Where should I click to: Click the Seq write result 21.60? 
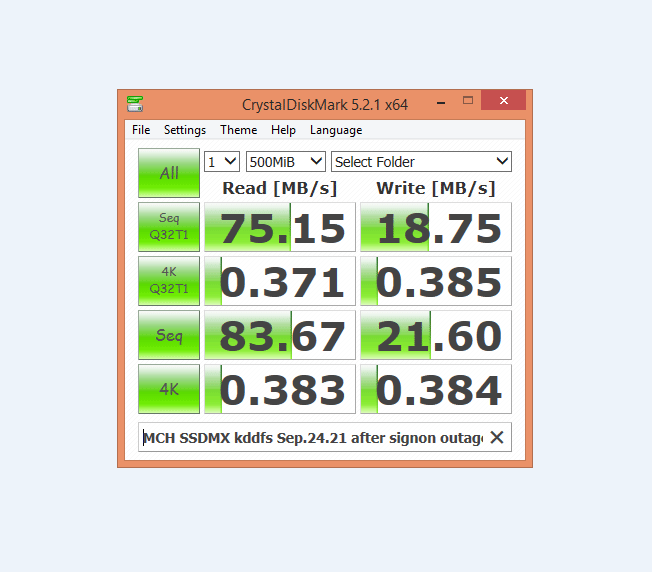coord(436,335)
